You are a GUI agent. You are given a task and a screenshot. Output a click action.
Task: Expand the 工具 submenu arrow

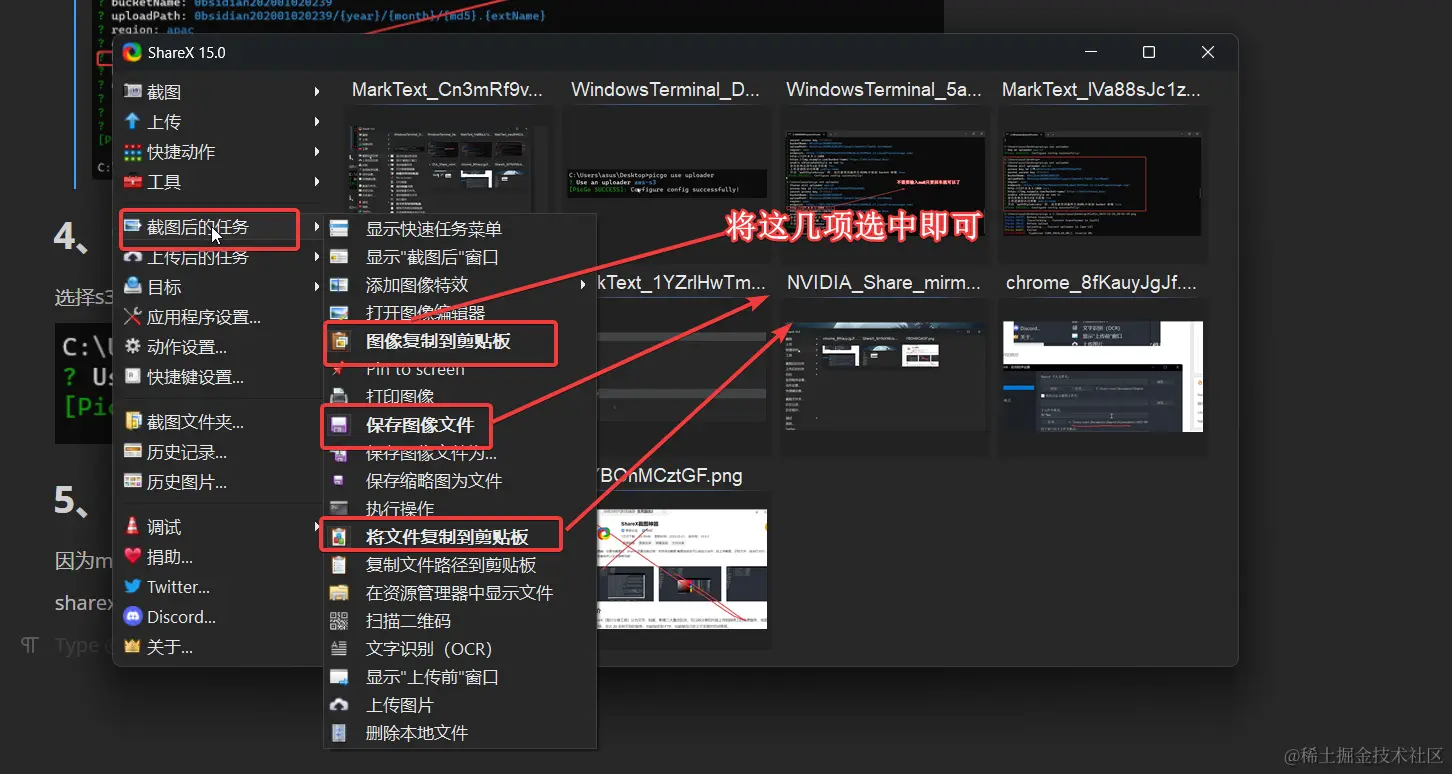[x=317, y=182]
